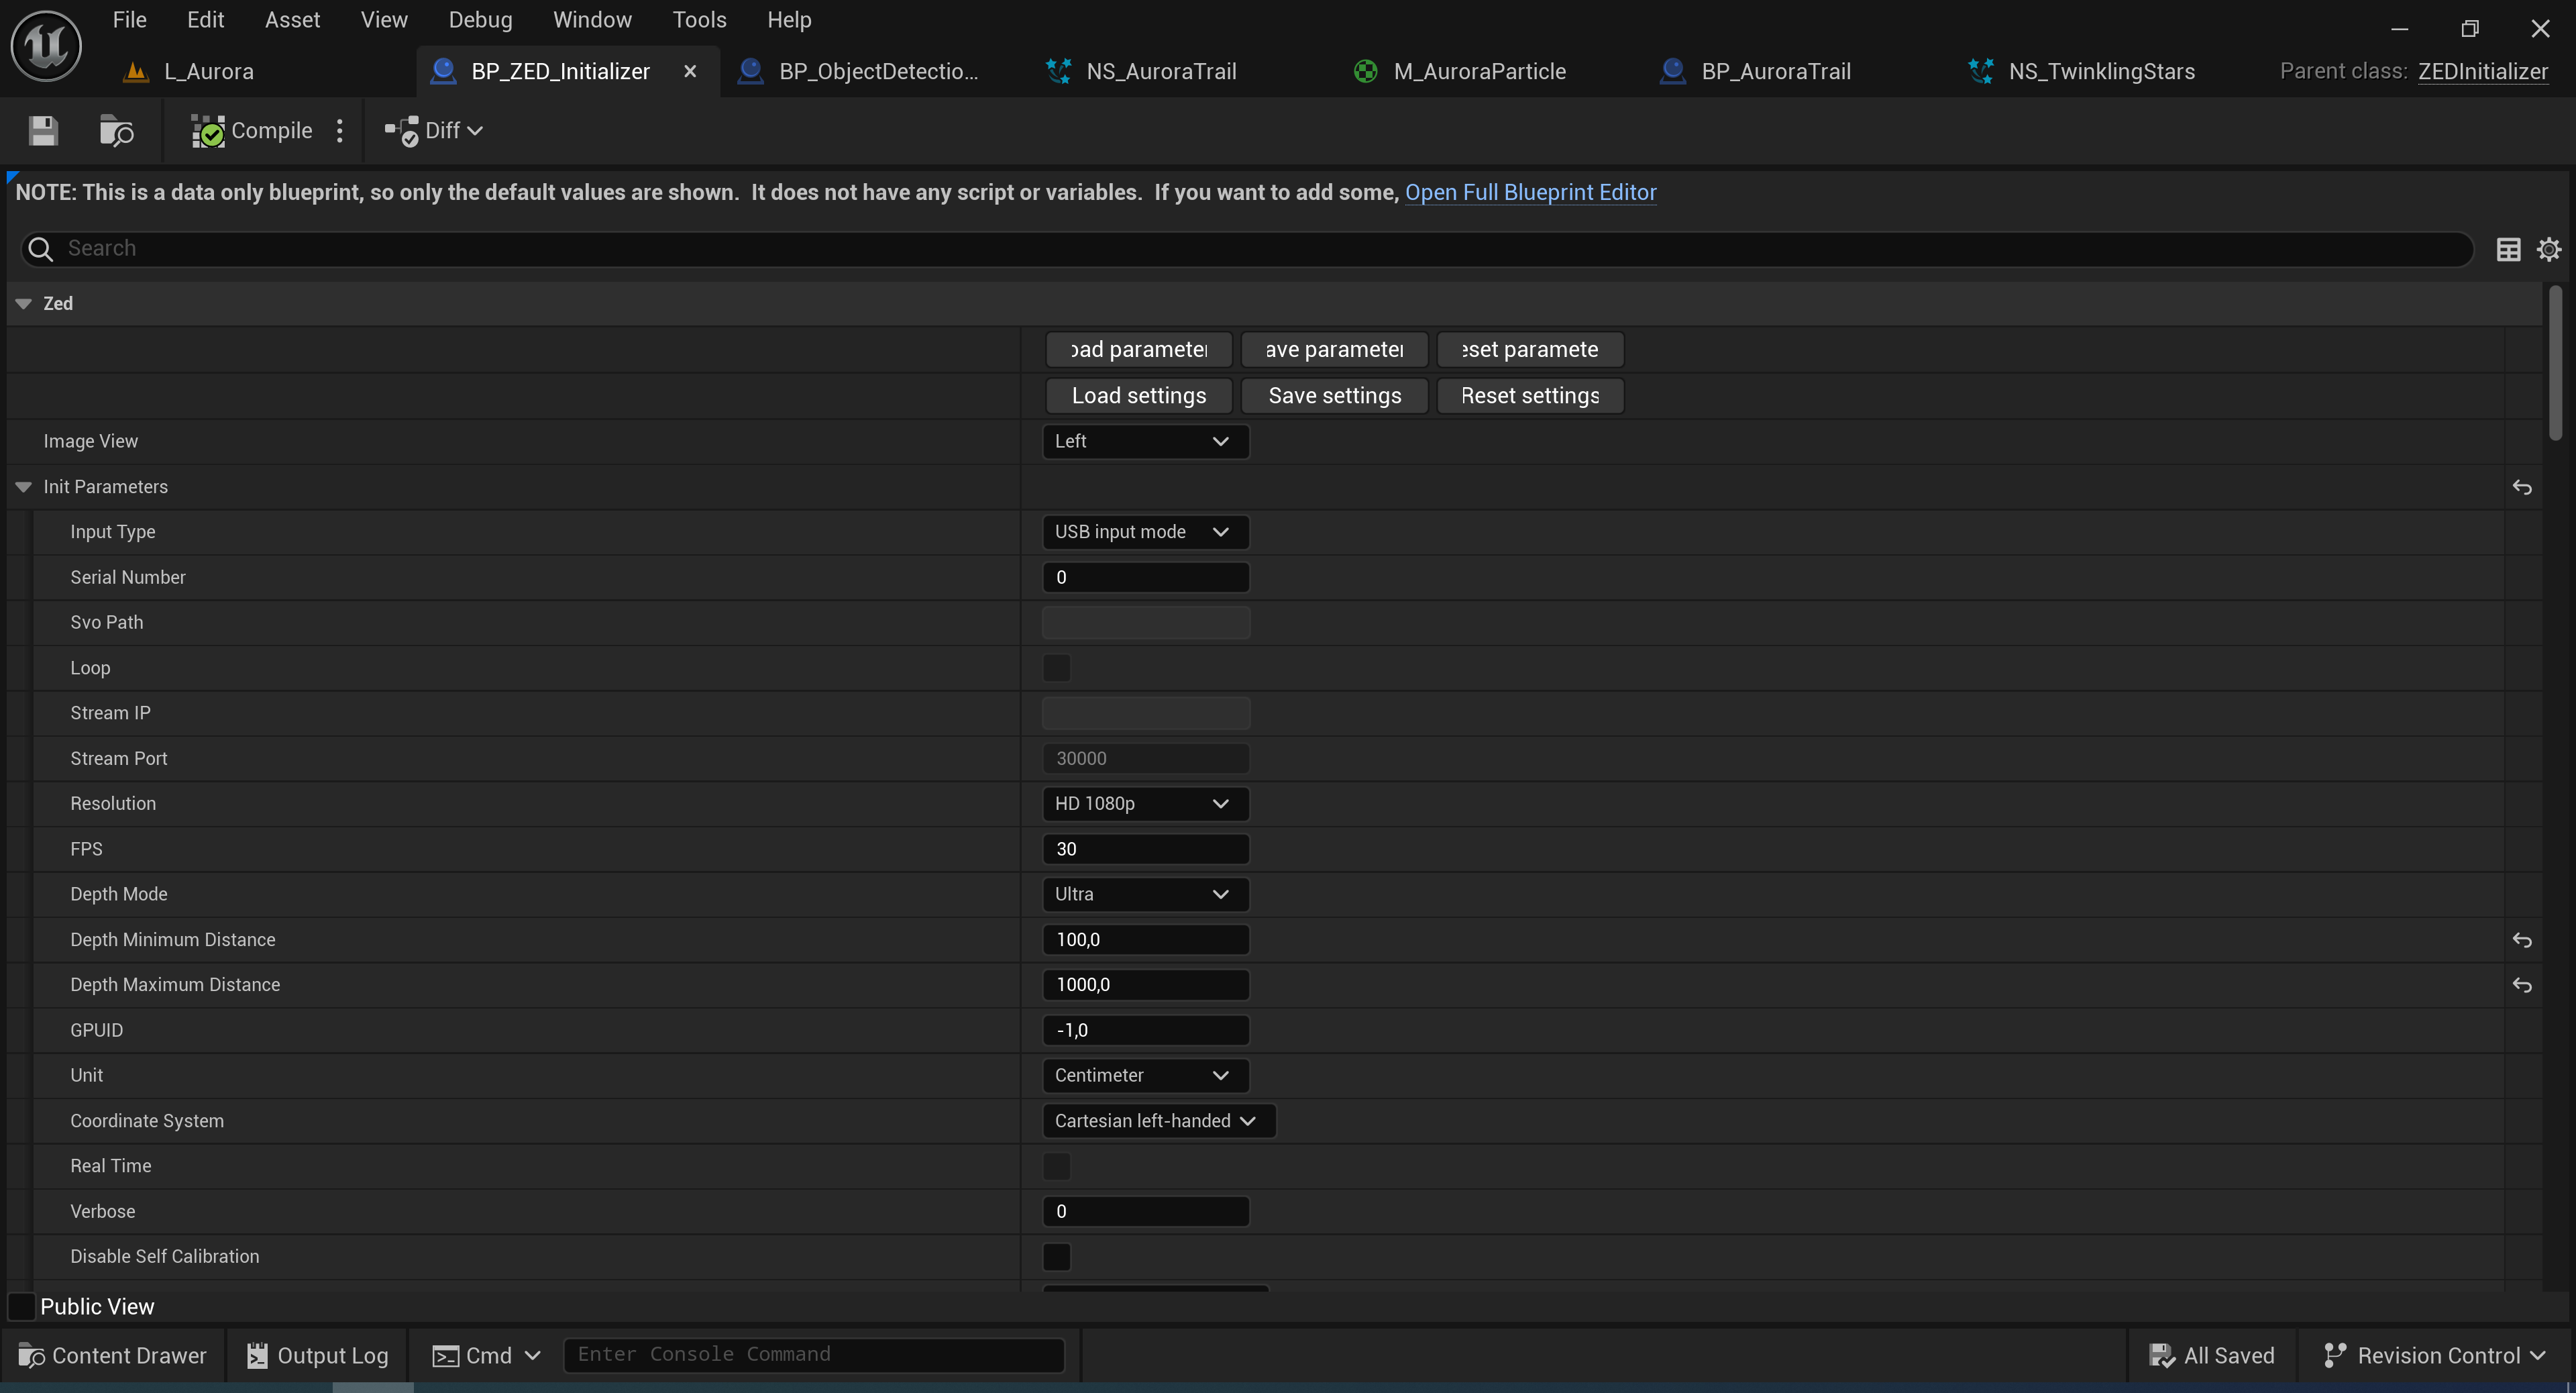
Task: Click the Reset settings button
Action: tap(1530, 396)
